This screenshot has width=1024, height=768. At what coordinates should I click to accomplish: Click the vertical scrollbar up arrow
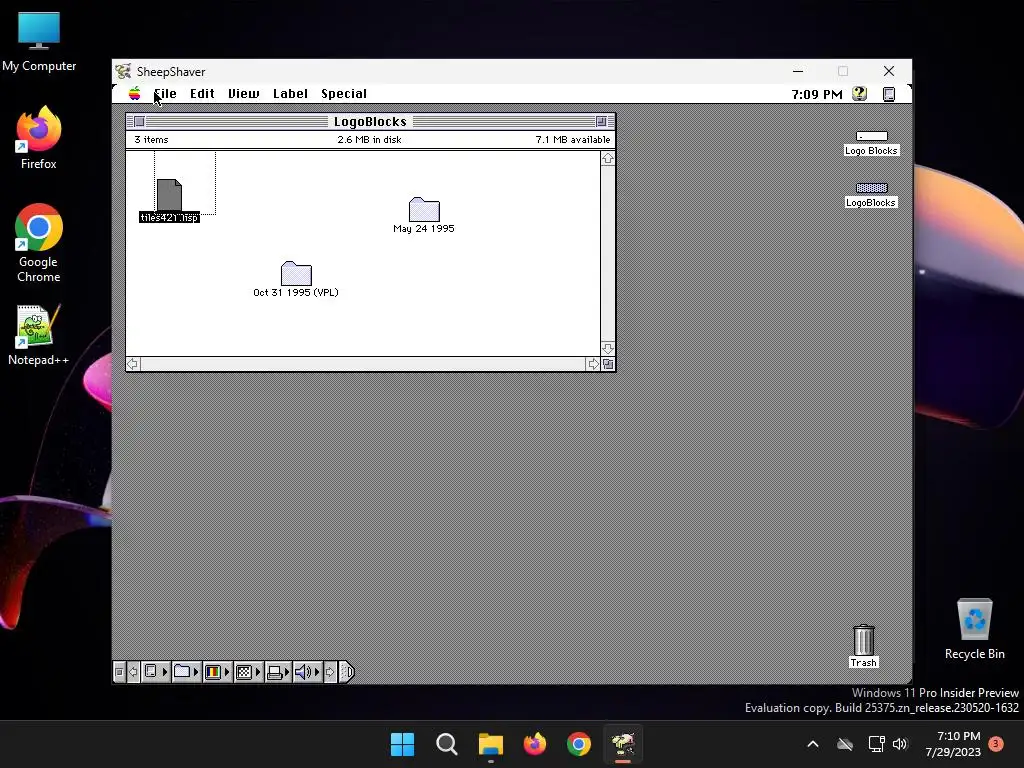tap(608, 159)
